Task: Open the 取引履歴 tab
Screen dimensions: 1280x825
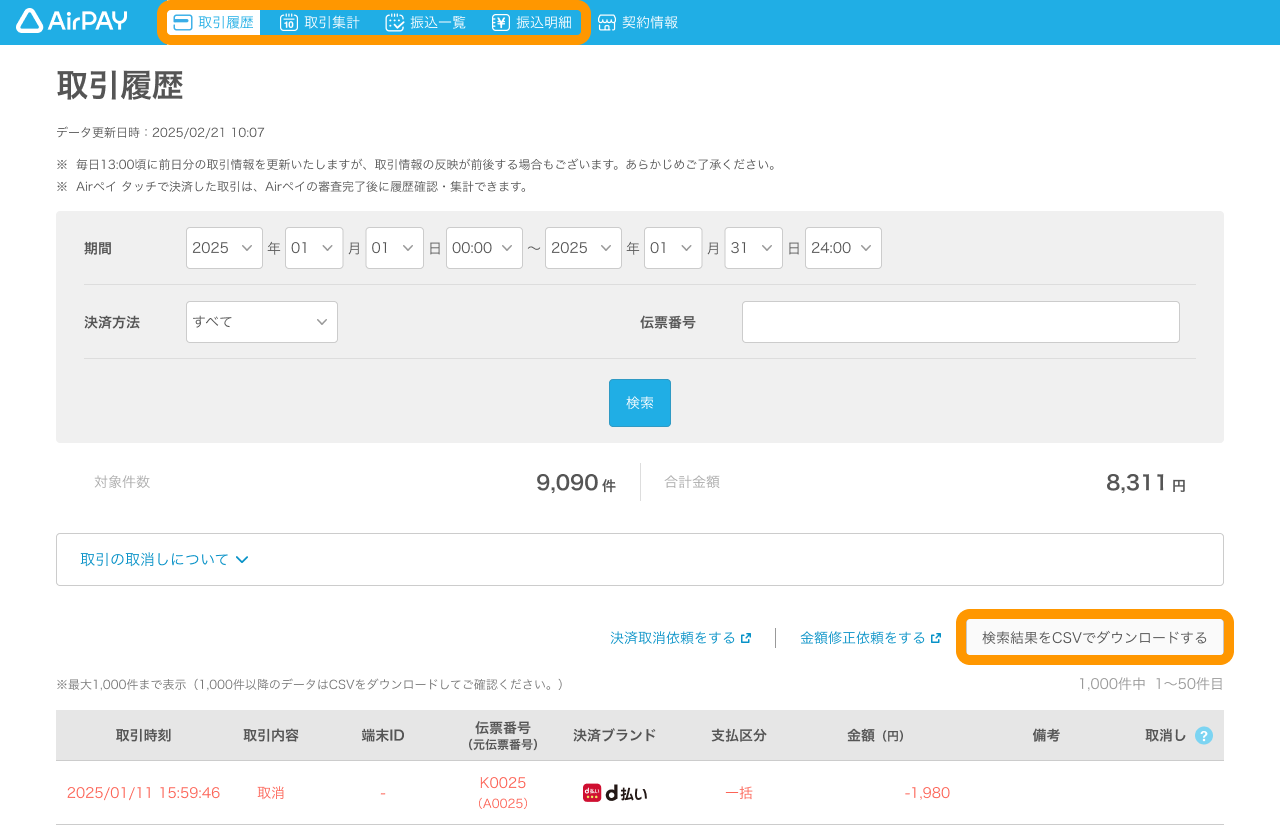Action: tap(213, 22)
